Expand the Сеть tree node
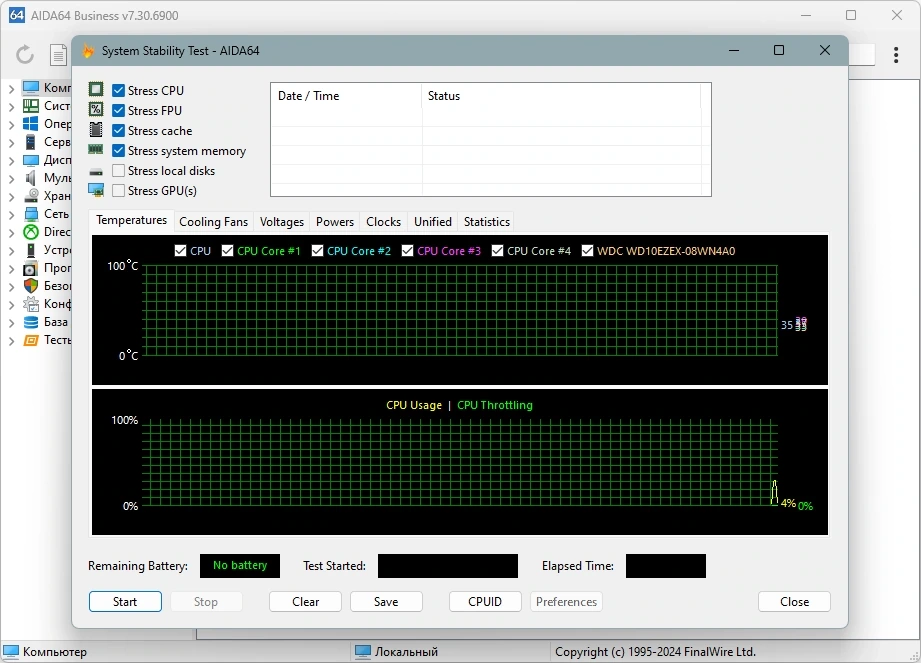 pyautogui.click(x=11, y=214)
